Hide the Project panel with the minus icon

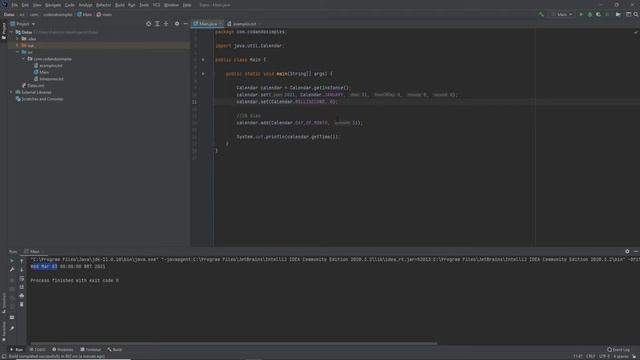click(x=185, y=24)
